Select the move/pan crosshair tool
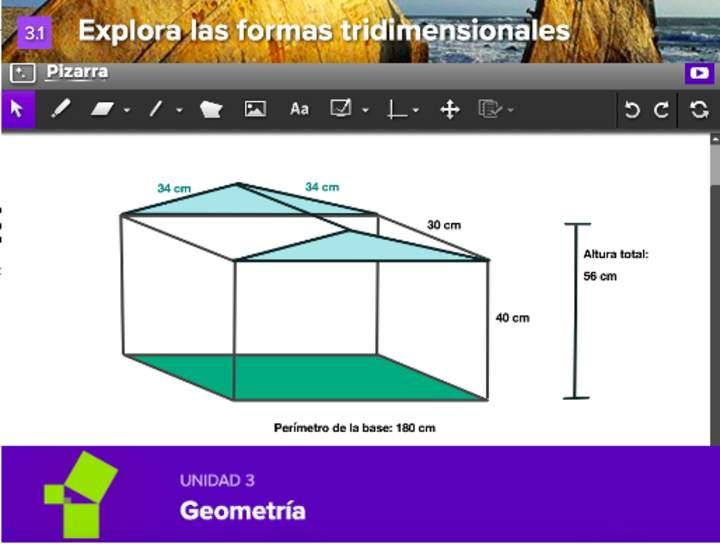 (x=450, y=110)
